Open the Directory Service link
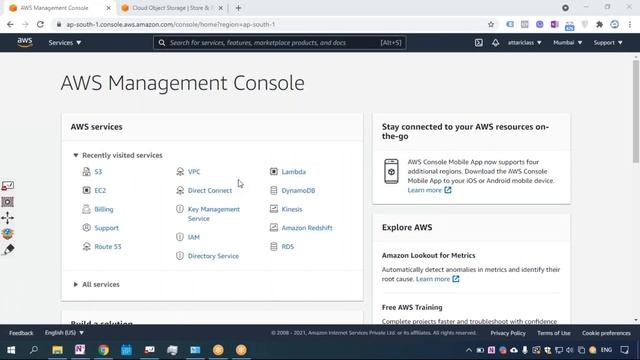 213,256
